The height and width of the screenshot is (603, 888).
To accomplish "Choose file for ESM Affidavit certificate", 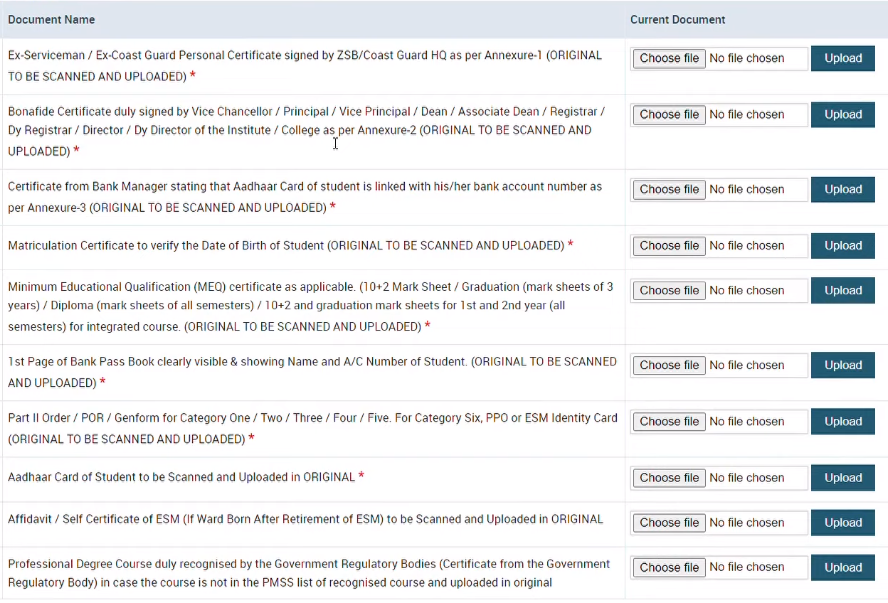I will [x=668, y=522].
